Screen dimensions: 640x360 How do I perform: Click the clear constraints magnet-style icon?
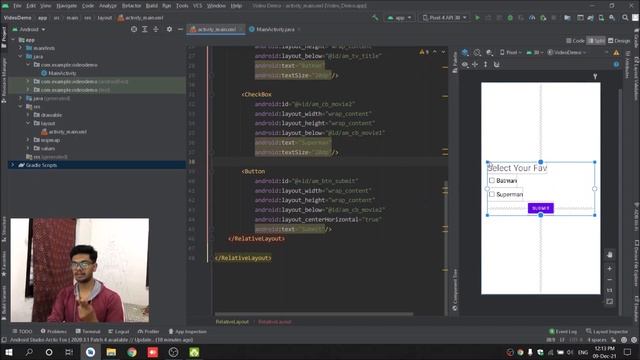pos(497,64)
